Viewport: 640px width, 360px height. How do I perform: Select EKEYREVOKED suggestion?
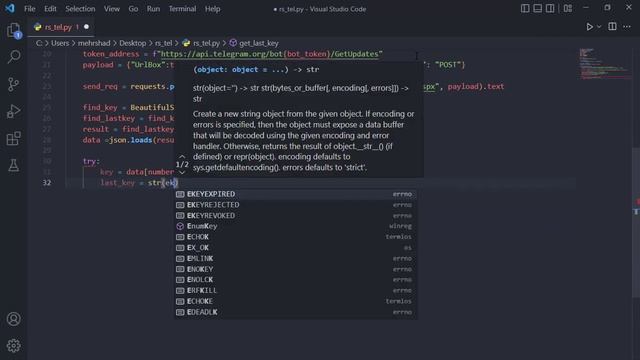[x=296, y=216]
